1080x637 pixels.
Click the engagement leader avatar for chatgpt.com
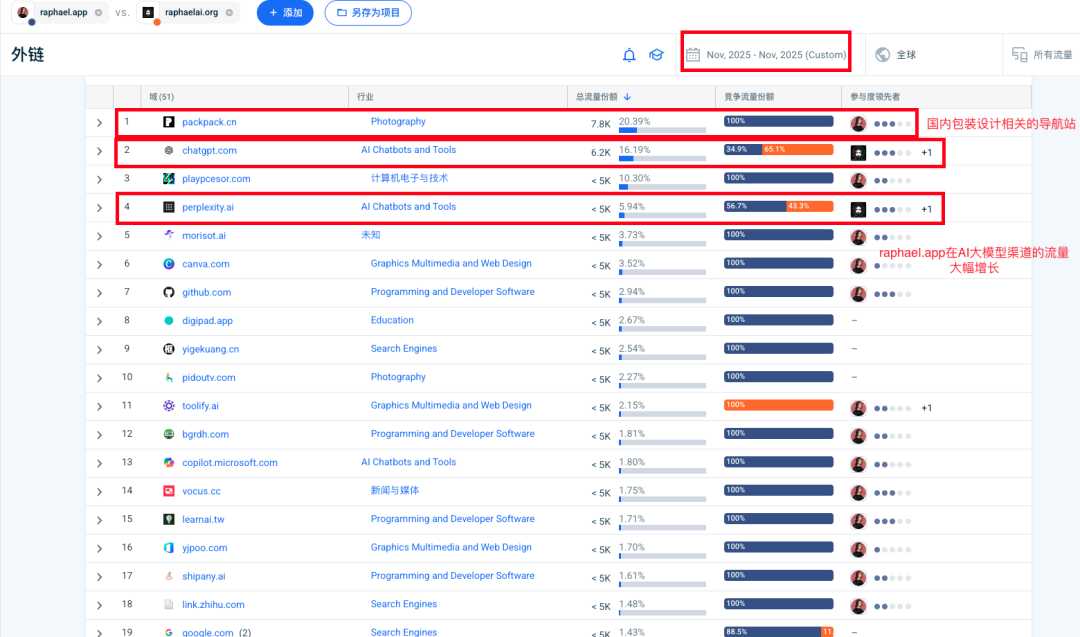[x=858, y=153]
